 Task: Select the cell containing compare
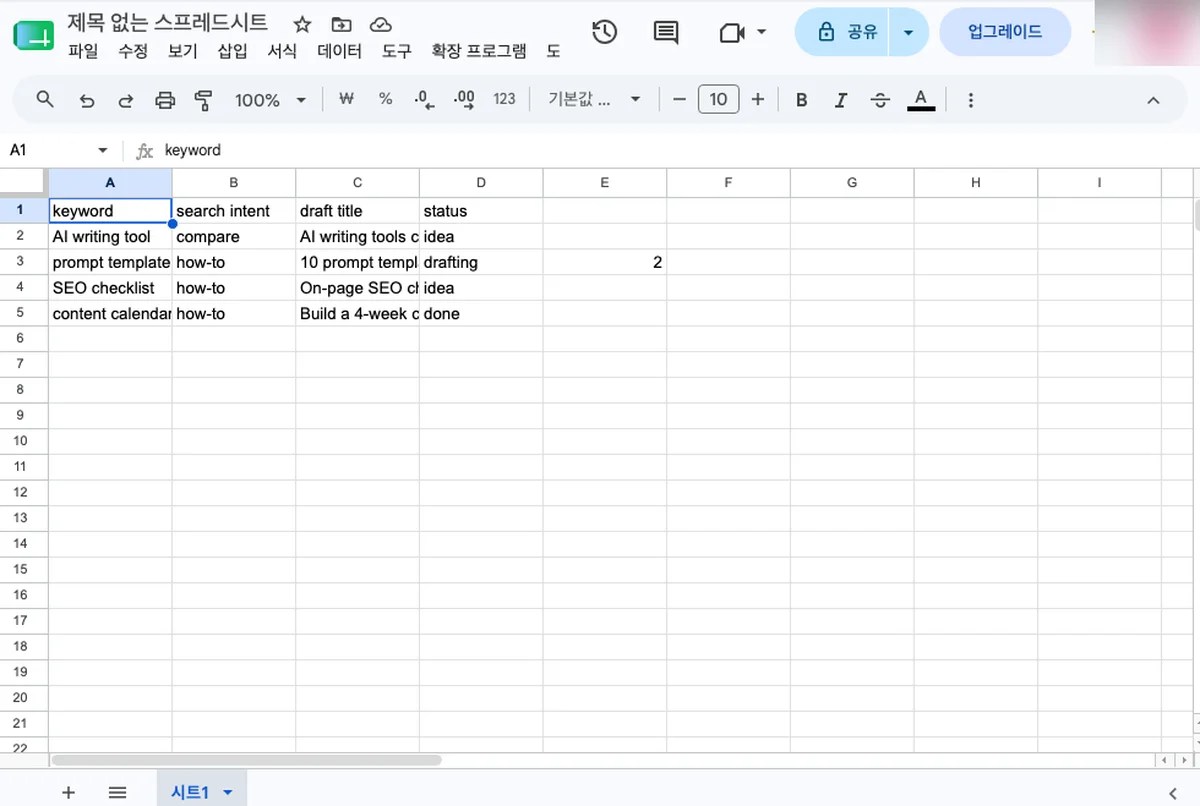(234, 237)
